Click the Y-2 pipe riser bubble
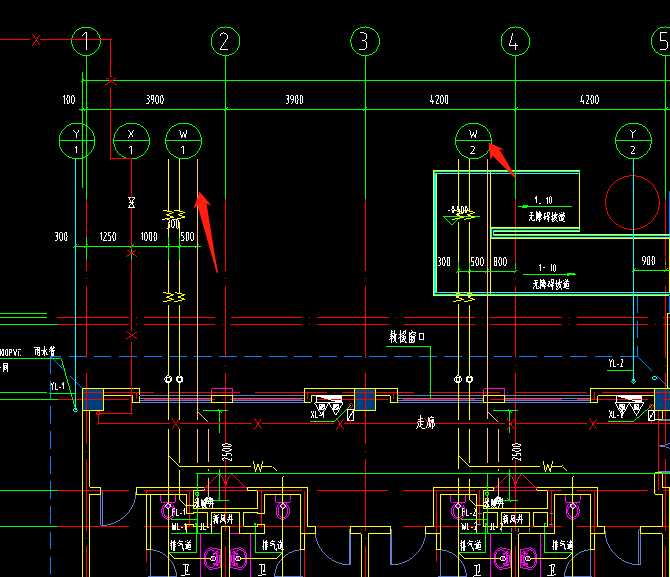Screen dimensions: 670x577 pos(632,141)
